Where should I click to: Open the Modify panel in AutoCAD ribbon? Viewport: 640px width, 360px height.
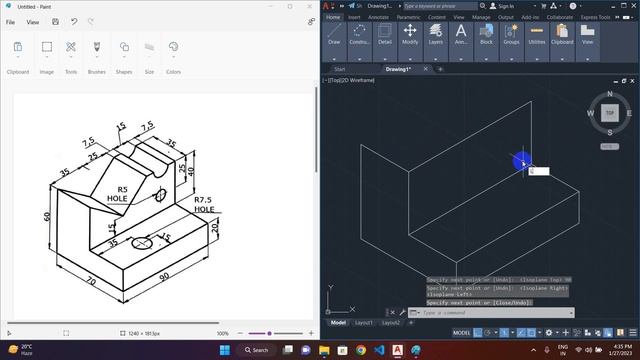coord(410,35)
